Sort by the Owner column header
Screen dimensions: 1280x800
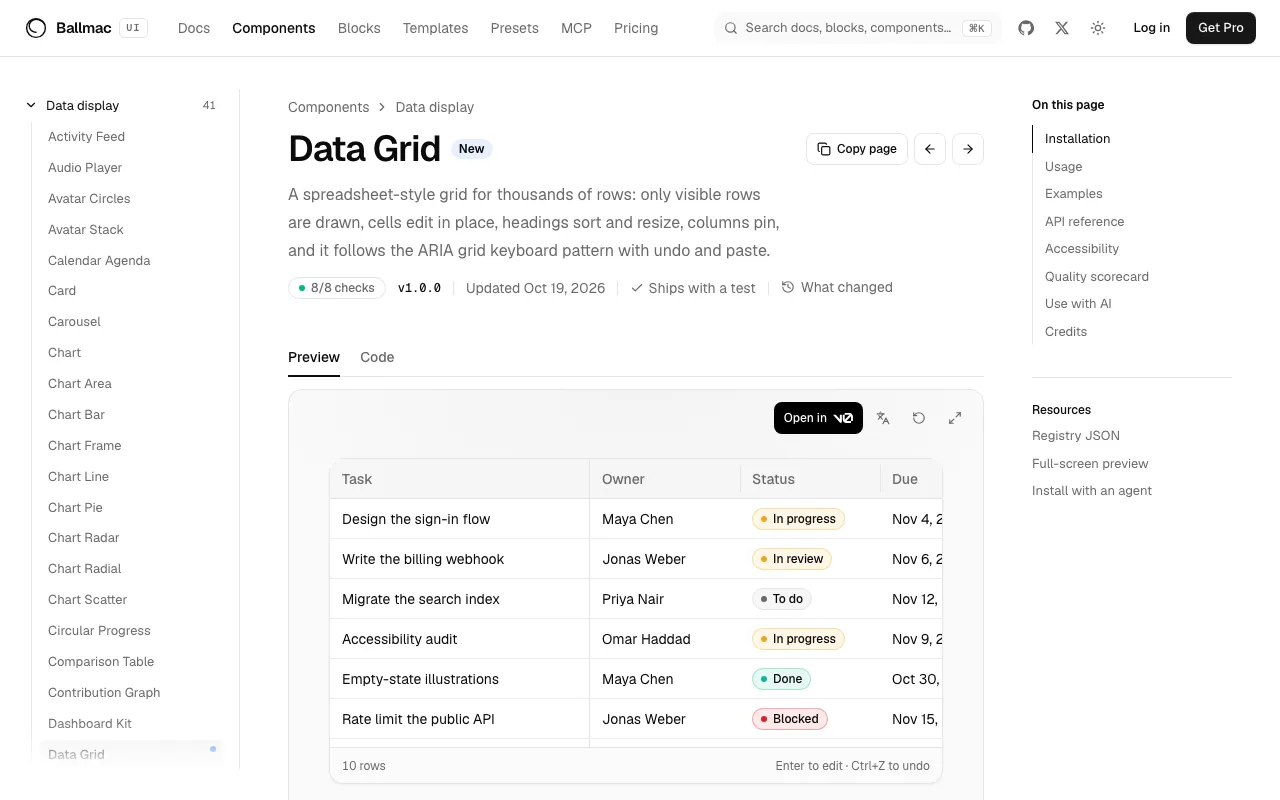[665, 479]
